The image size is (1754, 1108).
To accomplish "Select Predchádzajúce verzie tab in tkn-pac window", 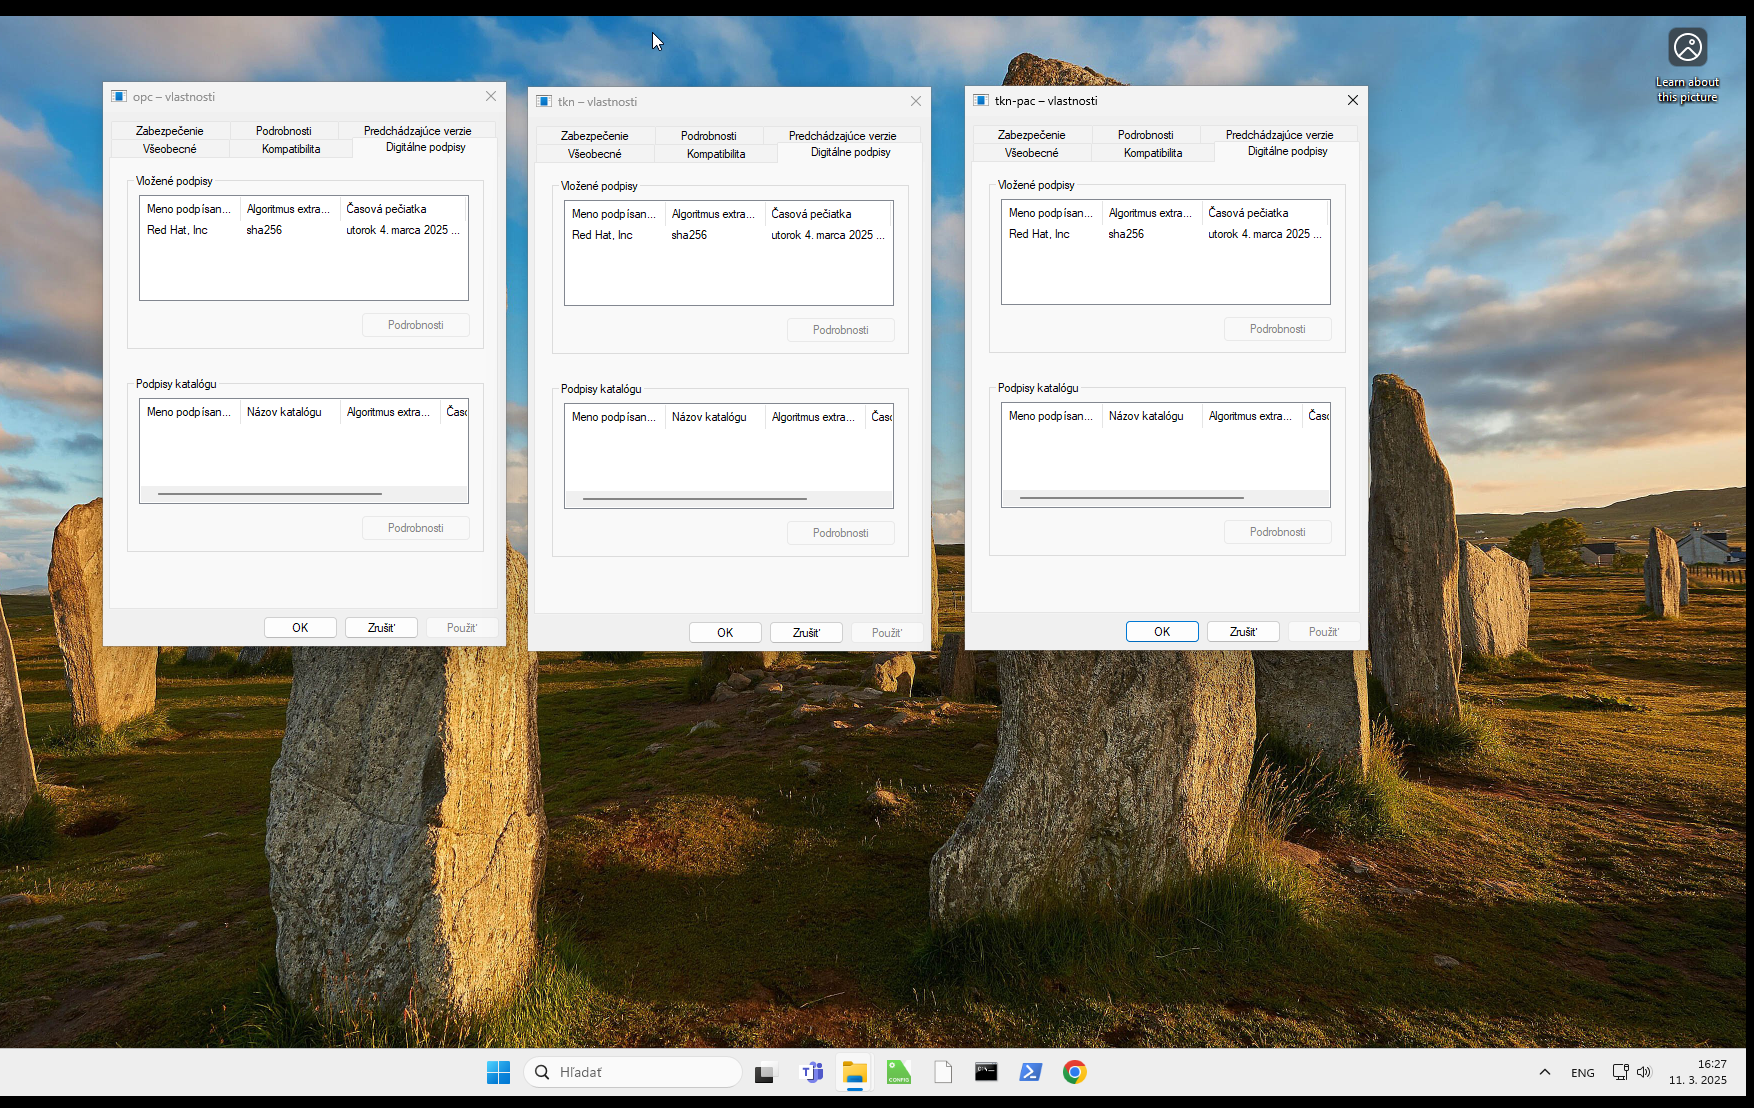I will [1279, 135].
